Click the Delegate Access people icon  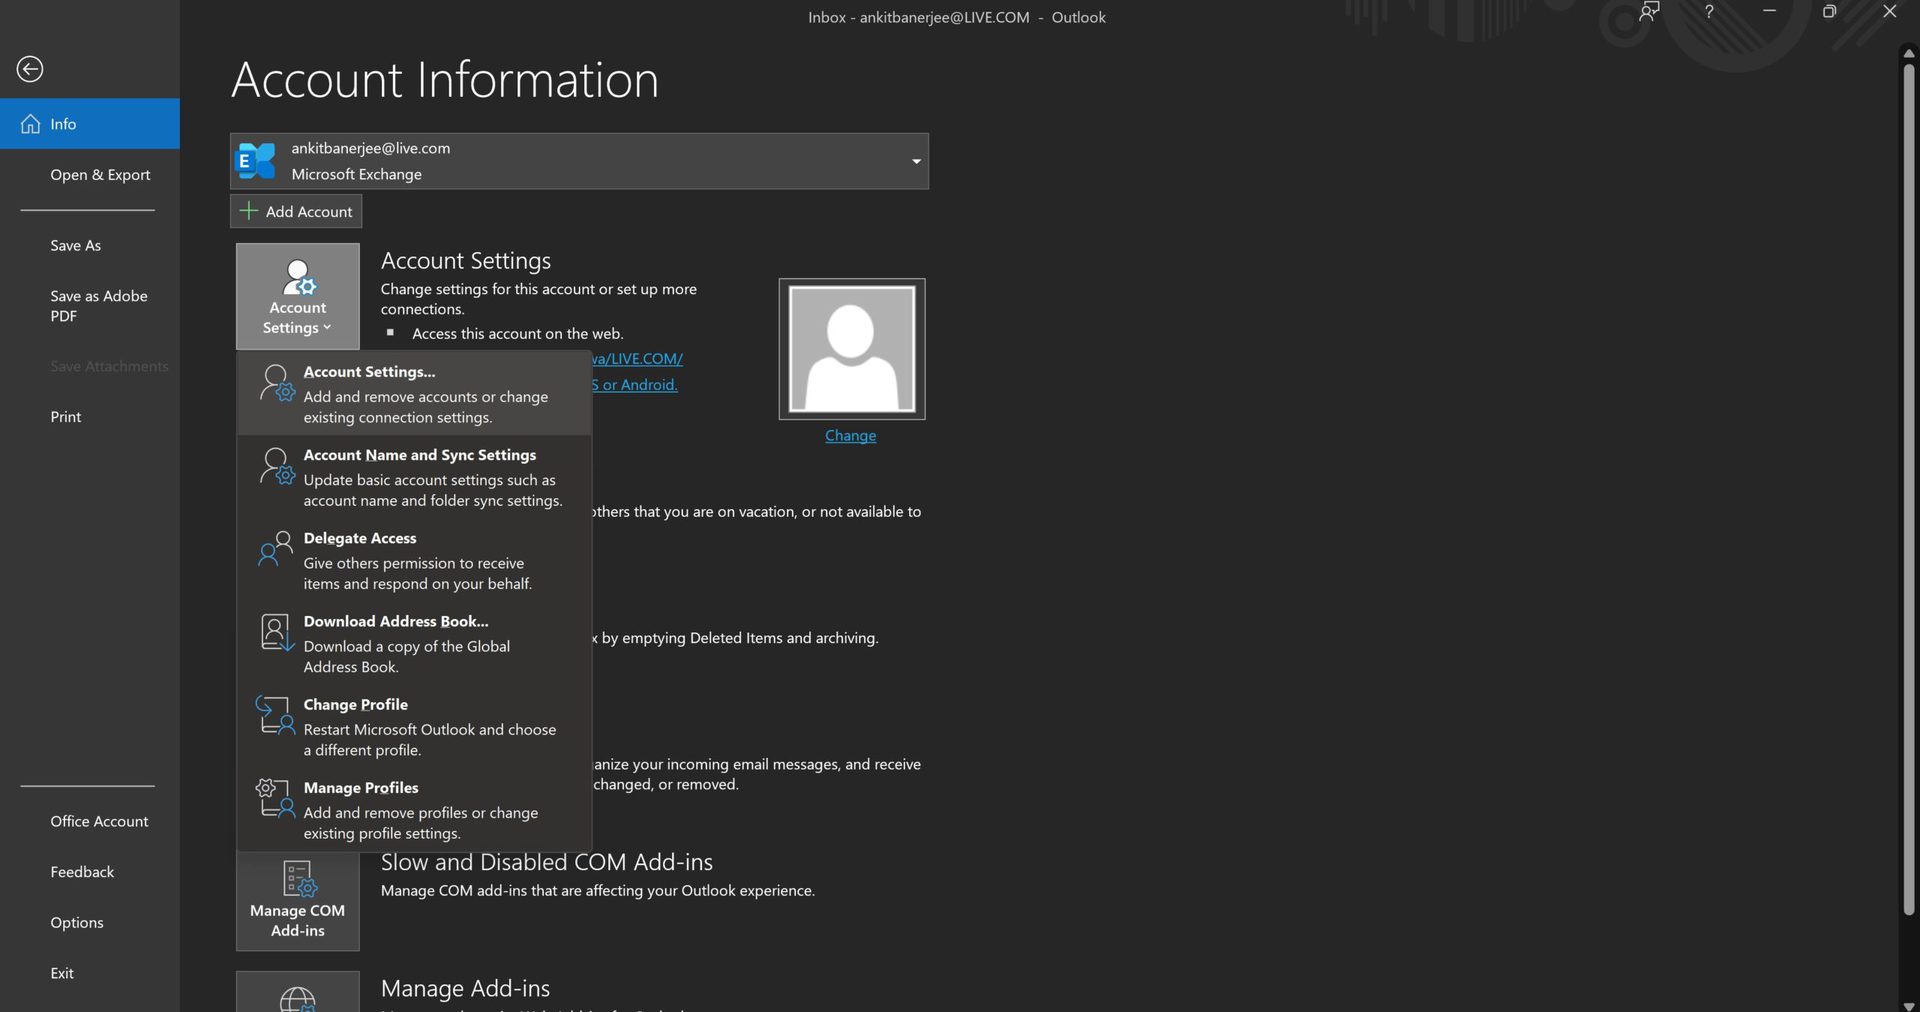(276, 549)
